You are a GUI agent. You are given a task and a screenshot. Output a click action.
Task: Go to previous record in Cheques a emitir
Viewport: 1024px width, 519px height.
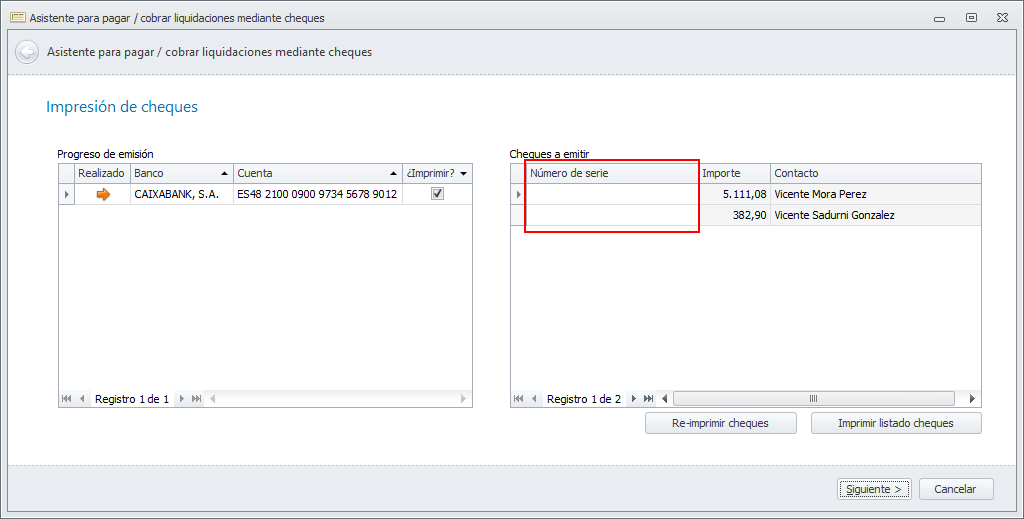coord(534,398)
